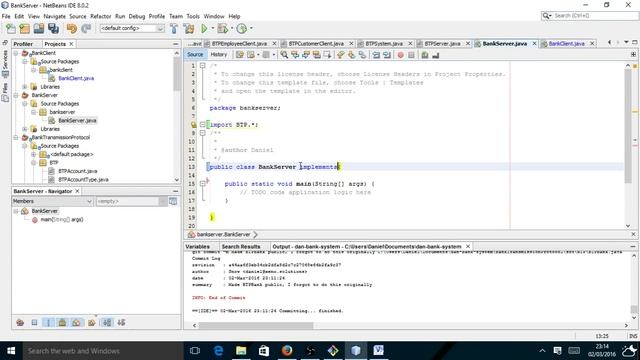This screenshot has height=360, width=640.
Task: Open the Profile Project dropdown arrow
Action: click(x=251, y=28)
